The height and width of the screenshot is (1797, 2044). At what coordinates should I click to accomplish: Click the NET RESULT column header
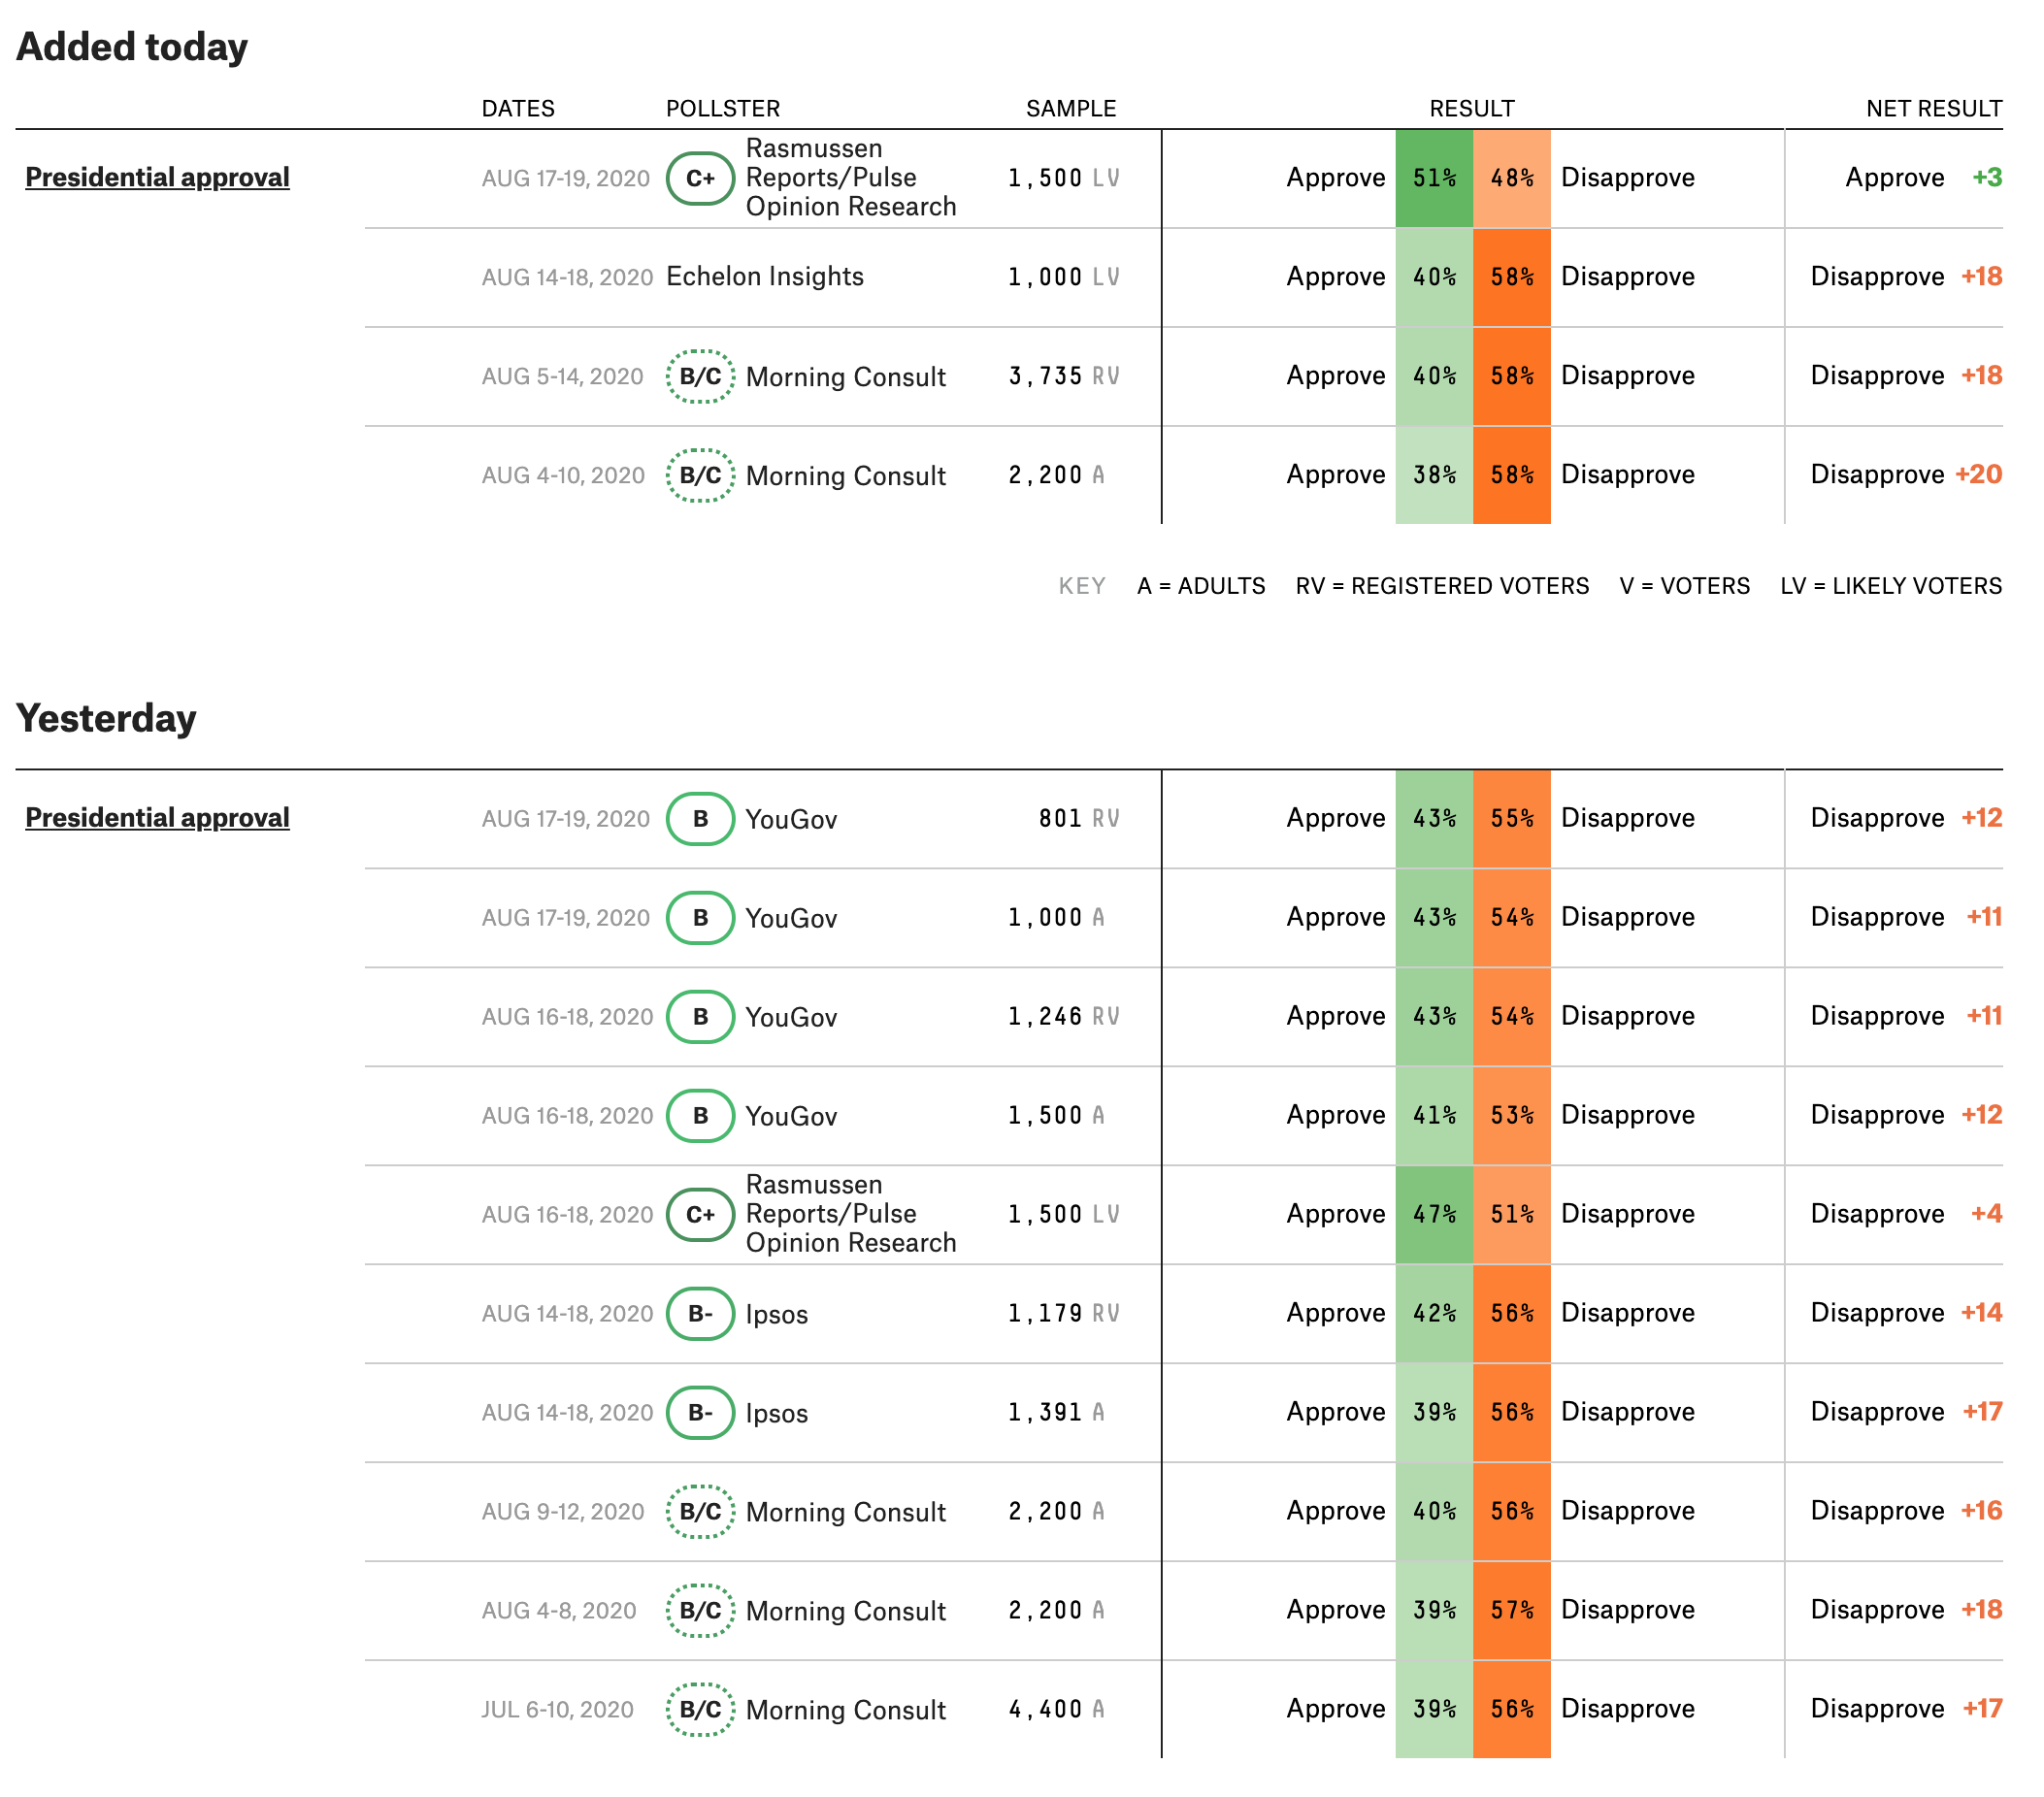pyautogui.click(x=1934, y=108)
